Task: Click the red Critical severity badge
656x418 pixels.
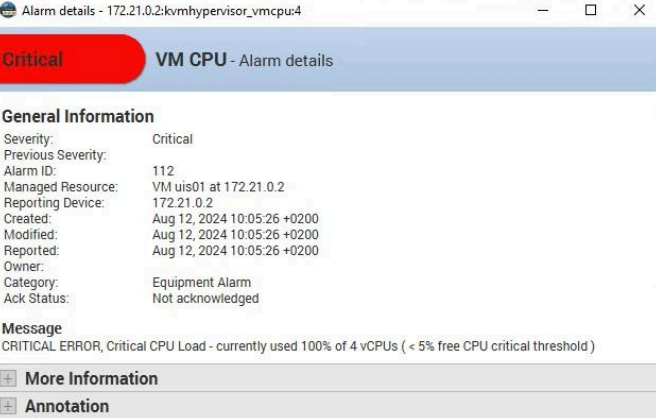Action: click(72, 59)
